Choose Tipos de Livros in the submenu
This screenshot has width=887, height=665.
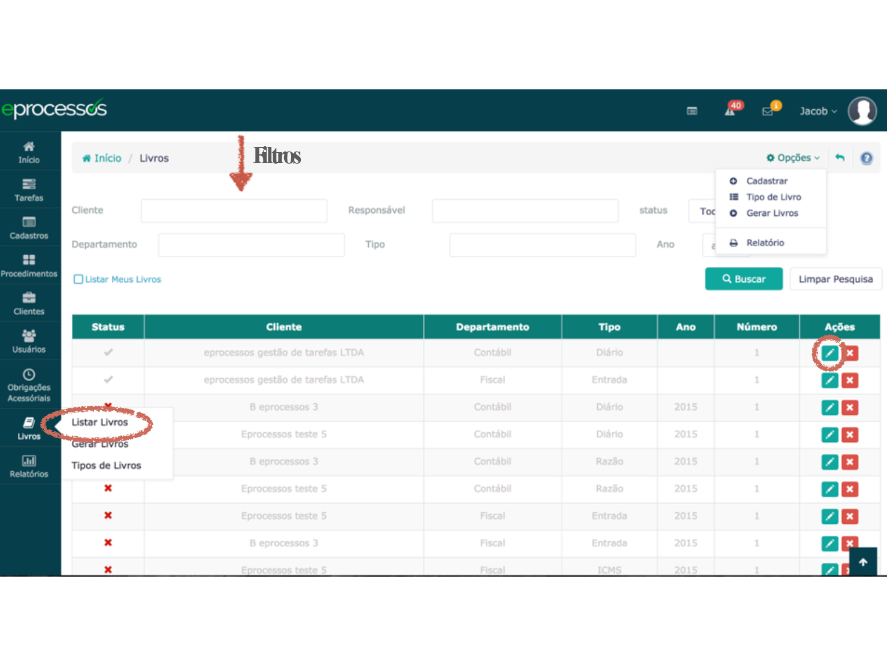106,465
